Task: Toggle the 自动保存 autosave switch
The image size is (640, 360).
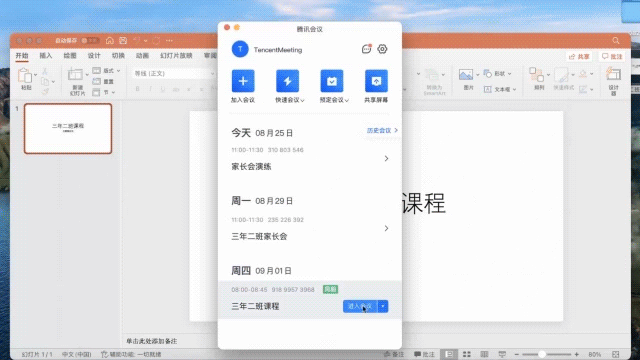Action: pyautogui.click(x=90, y=40)
